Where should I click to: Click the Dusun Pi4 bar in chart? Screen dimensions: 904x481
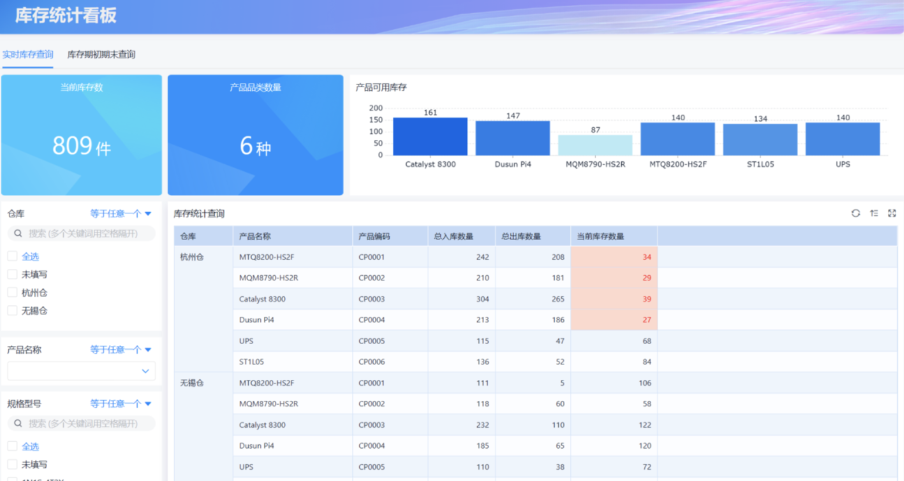pyautogui.click(x=513, y=138)
